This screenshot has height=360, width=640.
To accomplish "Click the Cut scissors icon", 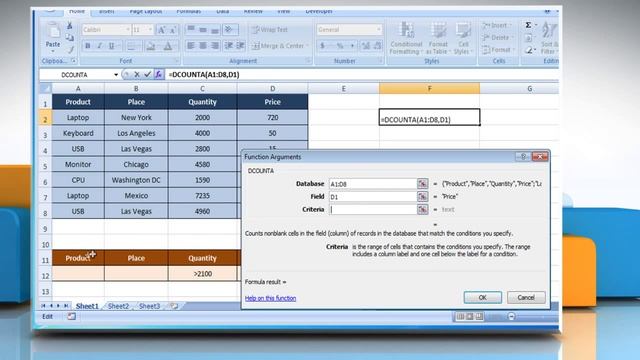I will (x=70, y=25).
